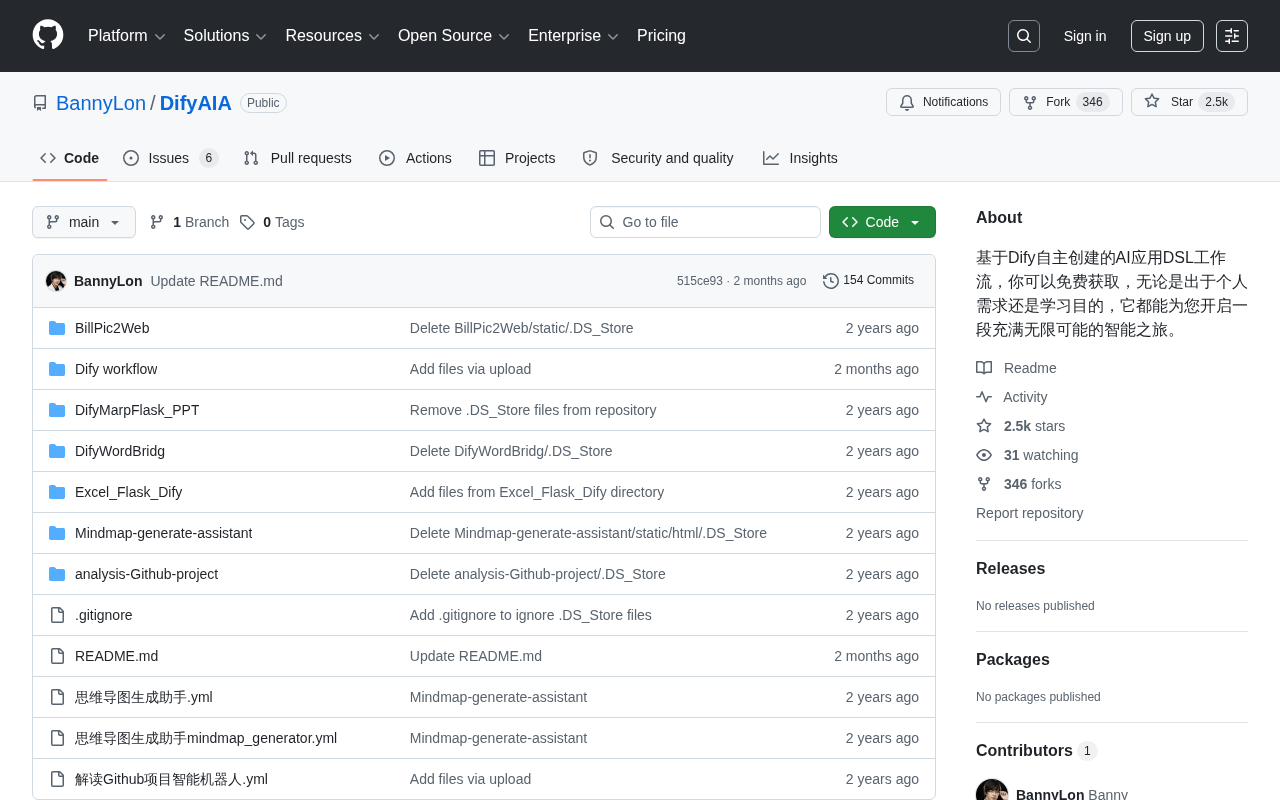The image size is (1280, 800).
Task: Click the BannyLon contributor avatar in sidebar
Action: [x=992, y=790]
